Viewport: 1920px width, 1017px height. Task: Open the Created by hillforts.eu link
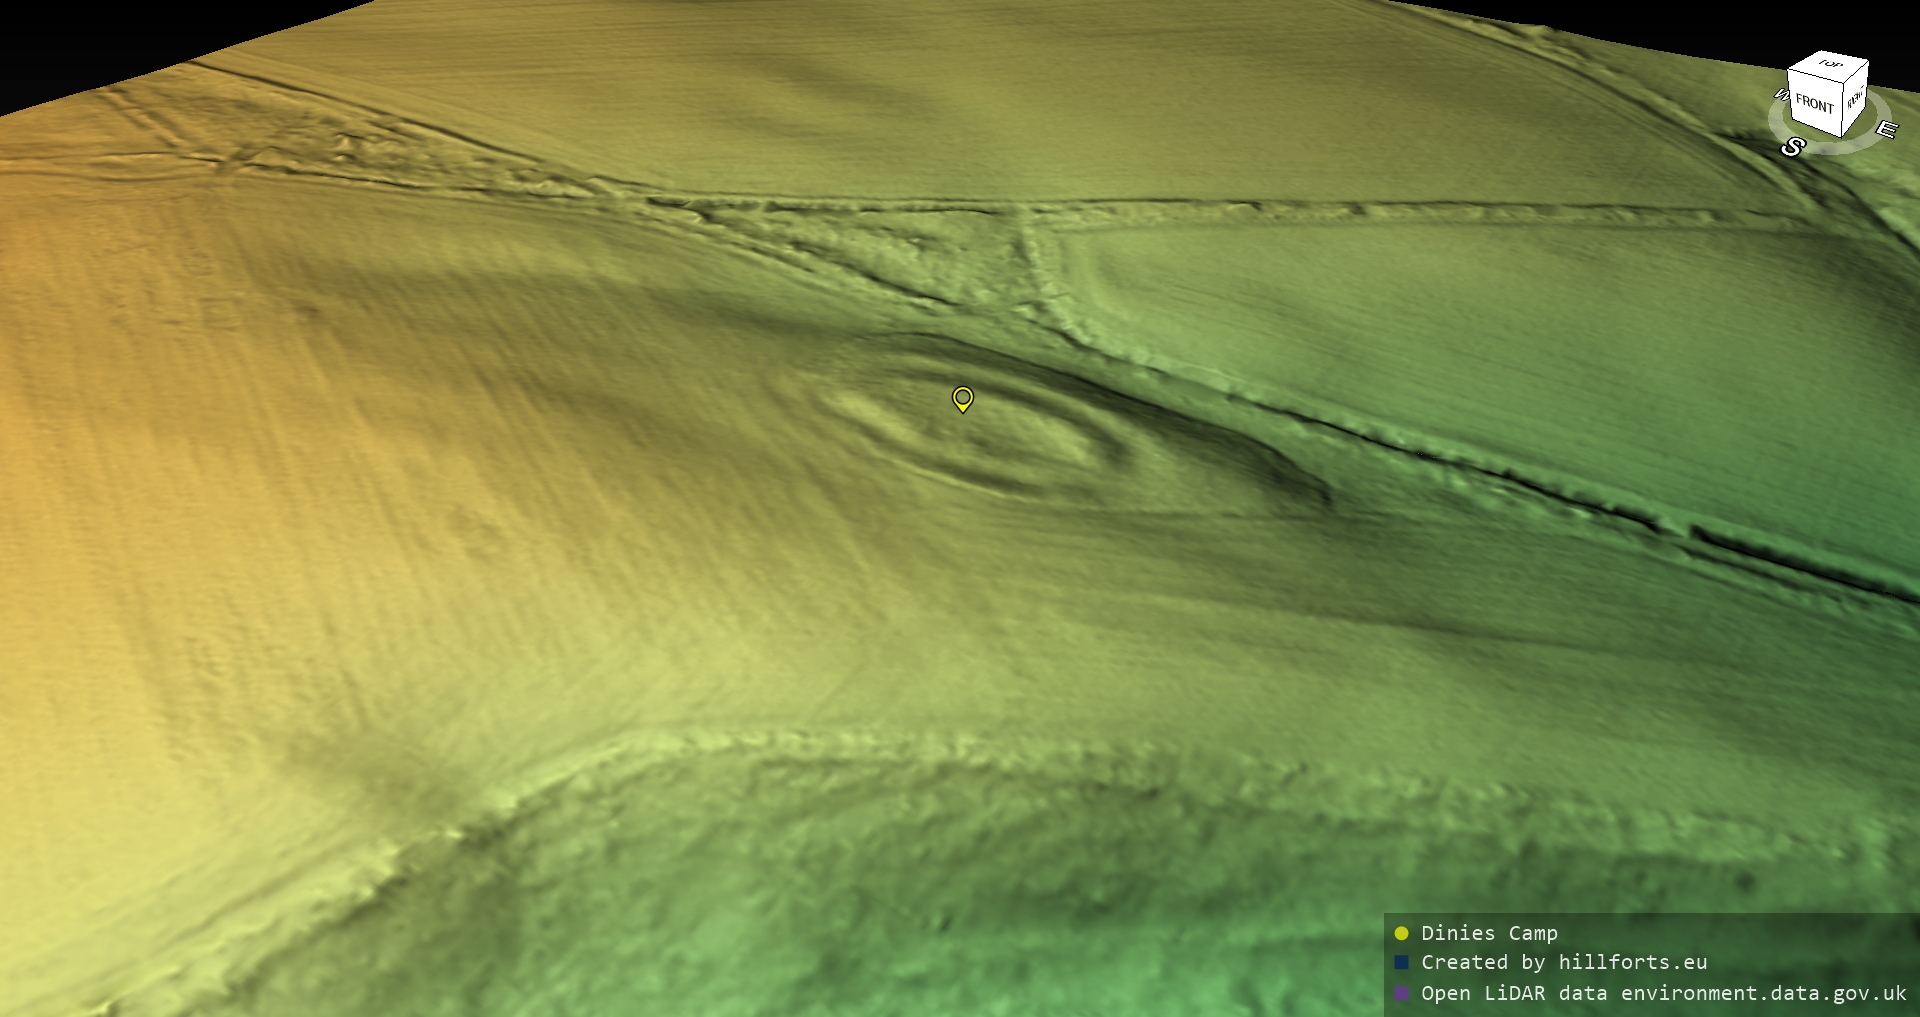1564,962
